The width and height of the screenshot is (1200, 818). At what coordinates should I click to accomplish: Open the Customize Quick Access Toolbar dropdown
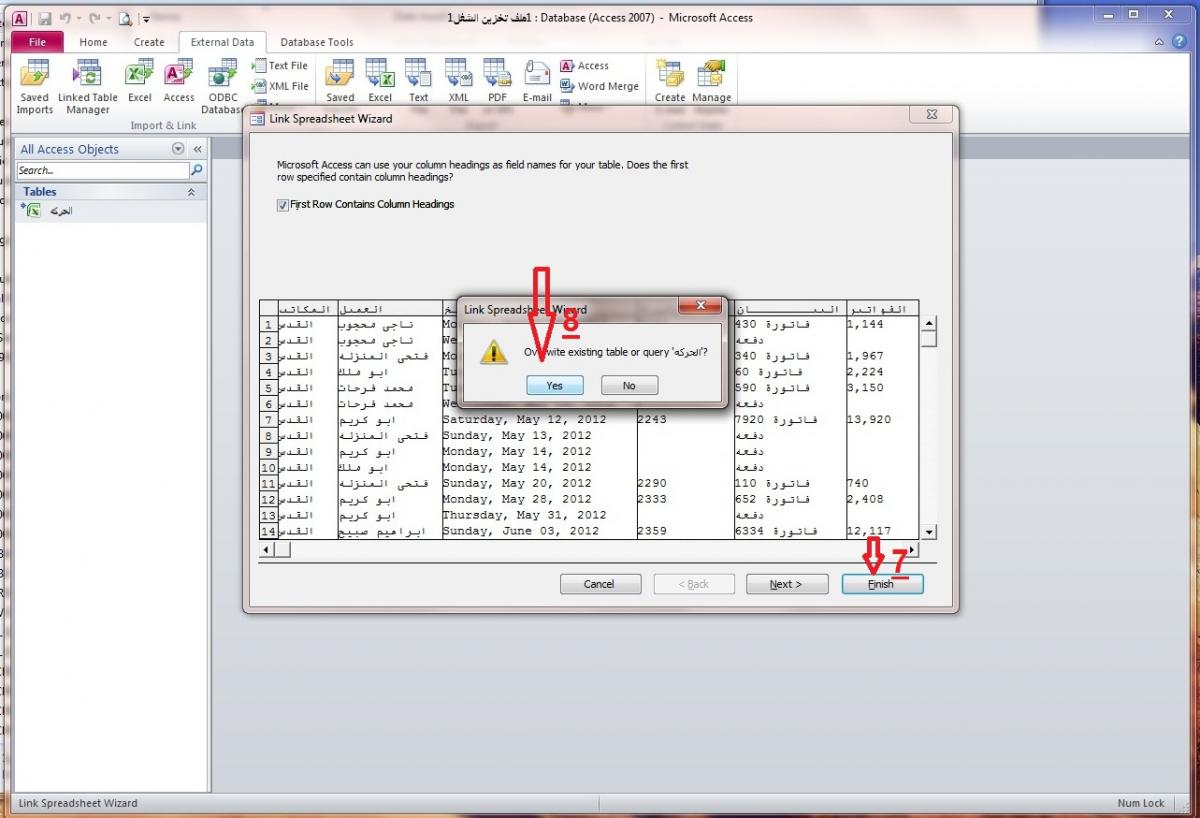coord(145,19)
